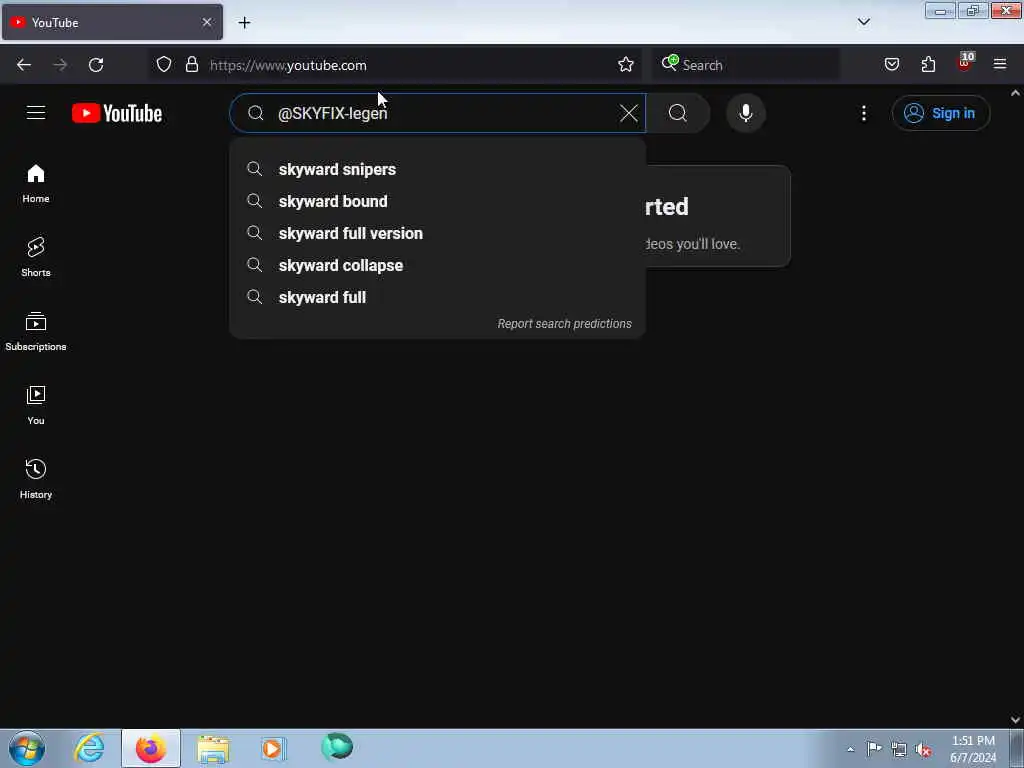Launch Internet Explorer from the taskbar

point(89,748)
